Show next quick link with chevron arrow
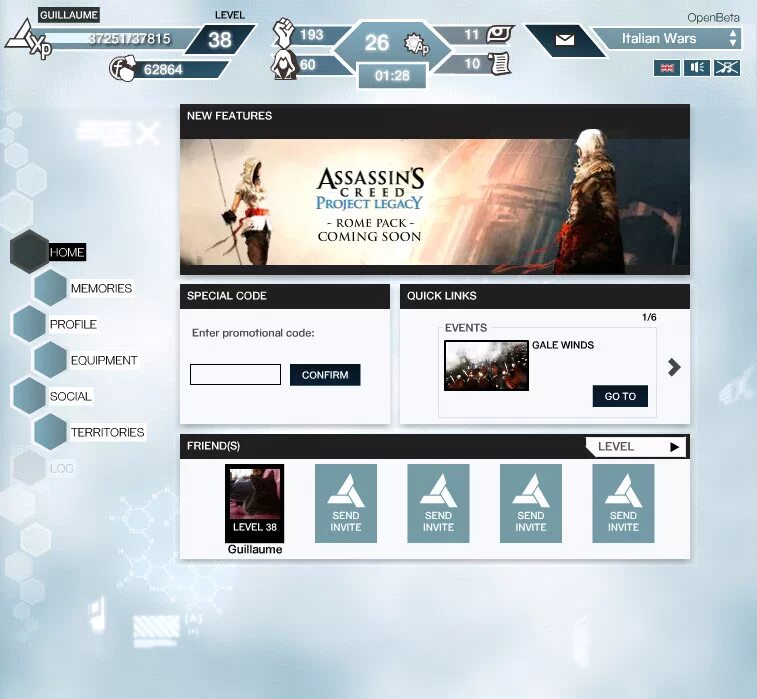Image resolution: width=757 pixels, height=699 pixels. pos(674,367)
